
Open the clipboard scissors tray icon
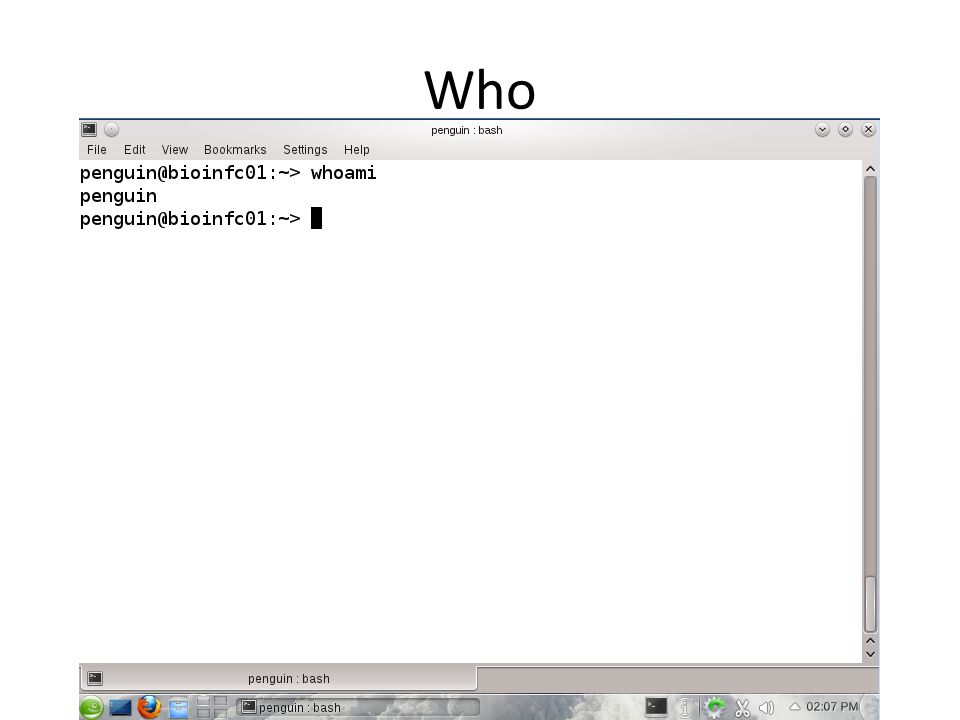[742, 708]
